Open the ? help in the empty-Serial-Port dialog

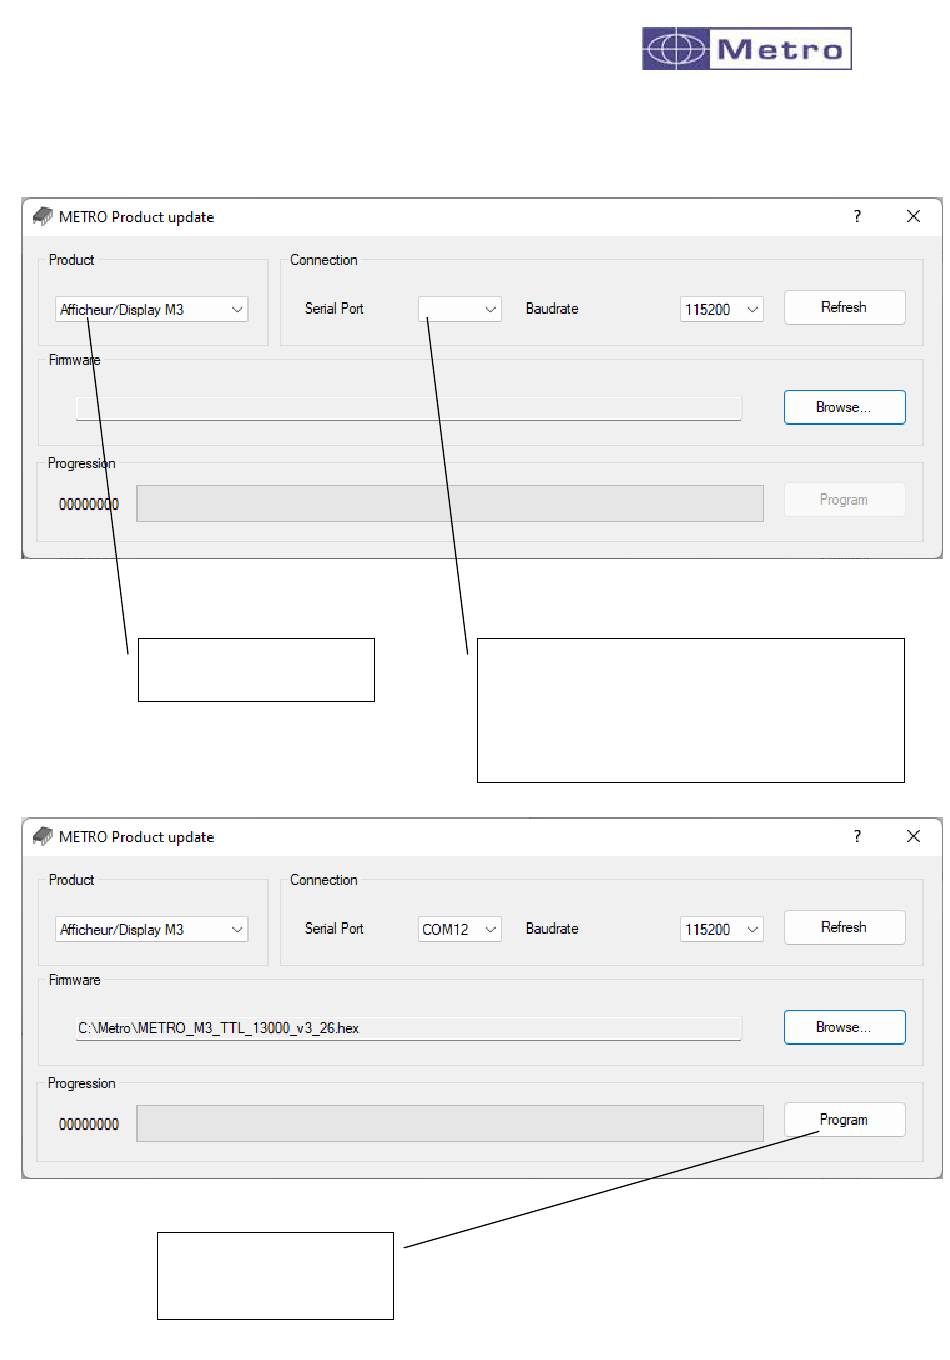click(857, 216)
